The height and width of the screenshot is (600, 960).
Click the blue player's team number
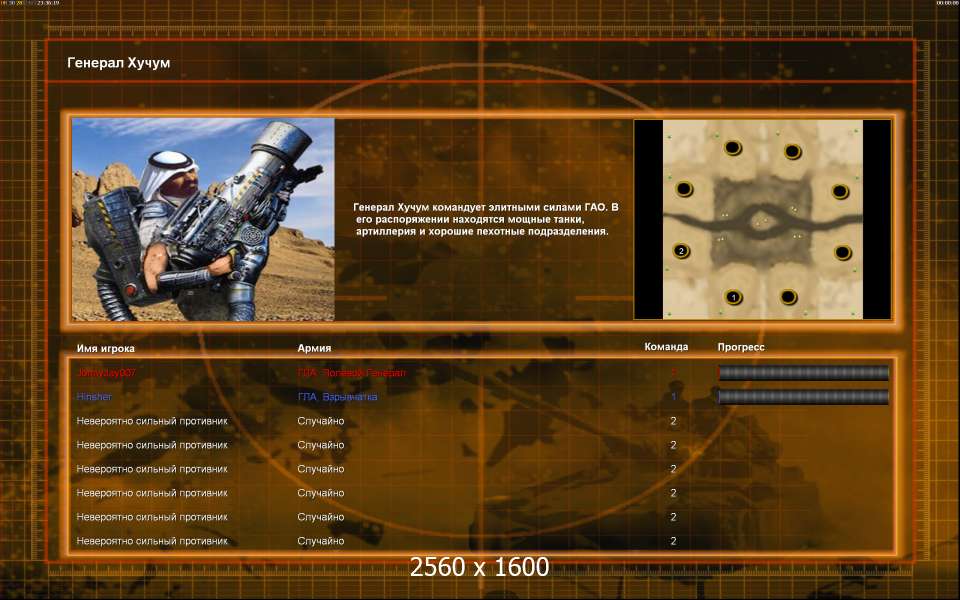[x=673, y=397]
